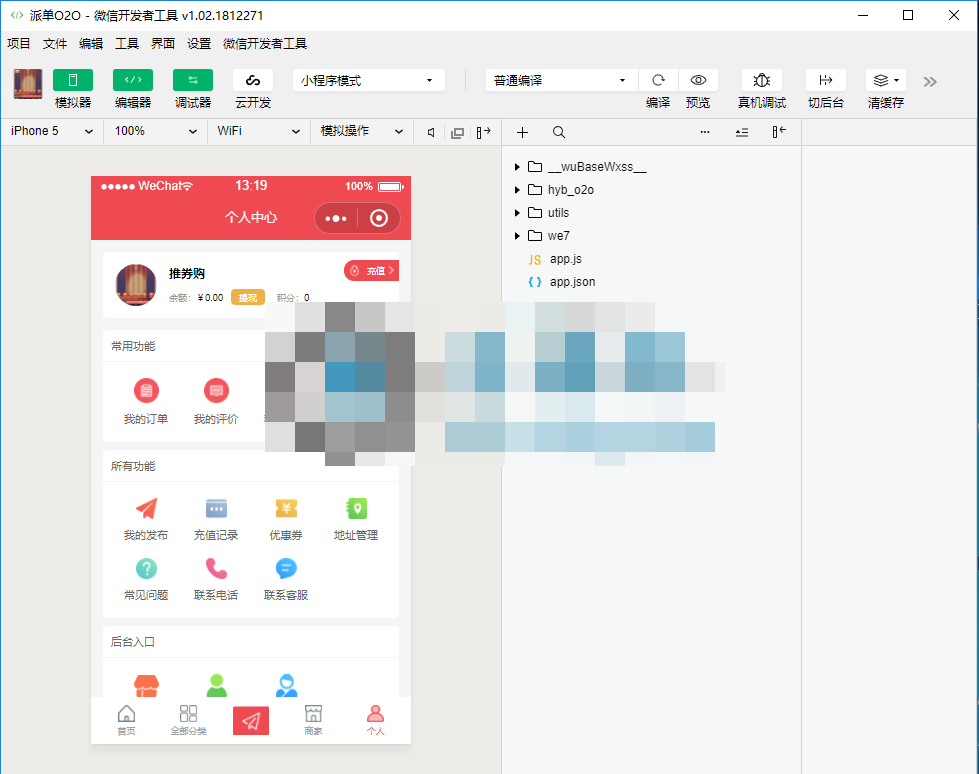Screen dimensions: 979x774
Task: Start 真机调试 remote debugging
Action: tap(762, 81)
